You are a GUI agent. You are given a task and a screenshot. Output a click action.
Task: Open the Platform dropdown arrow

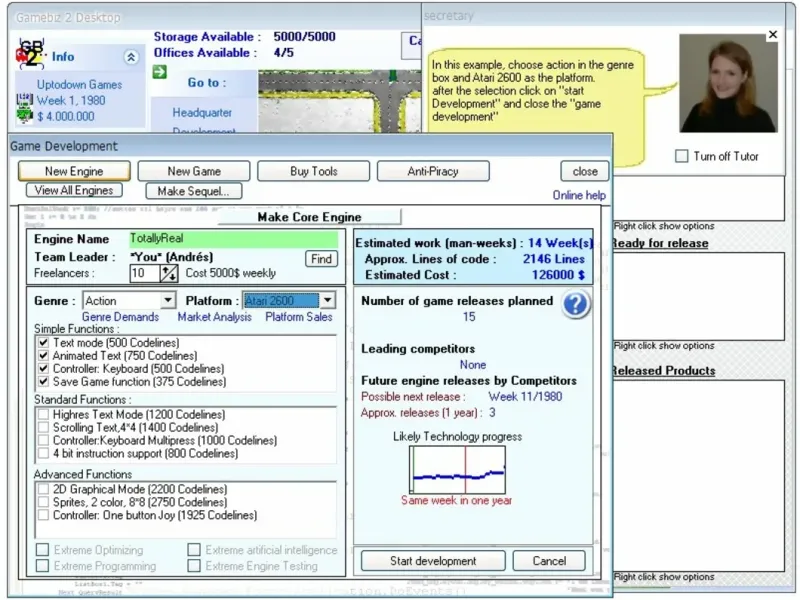tap(328, 301)
